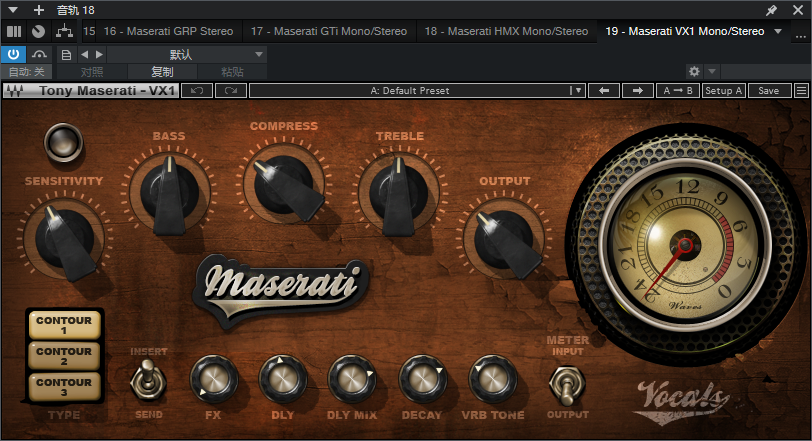Open the ellipsis overflow menu
The width and height of the screenshot is (812, 441).
[801, 35]
